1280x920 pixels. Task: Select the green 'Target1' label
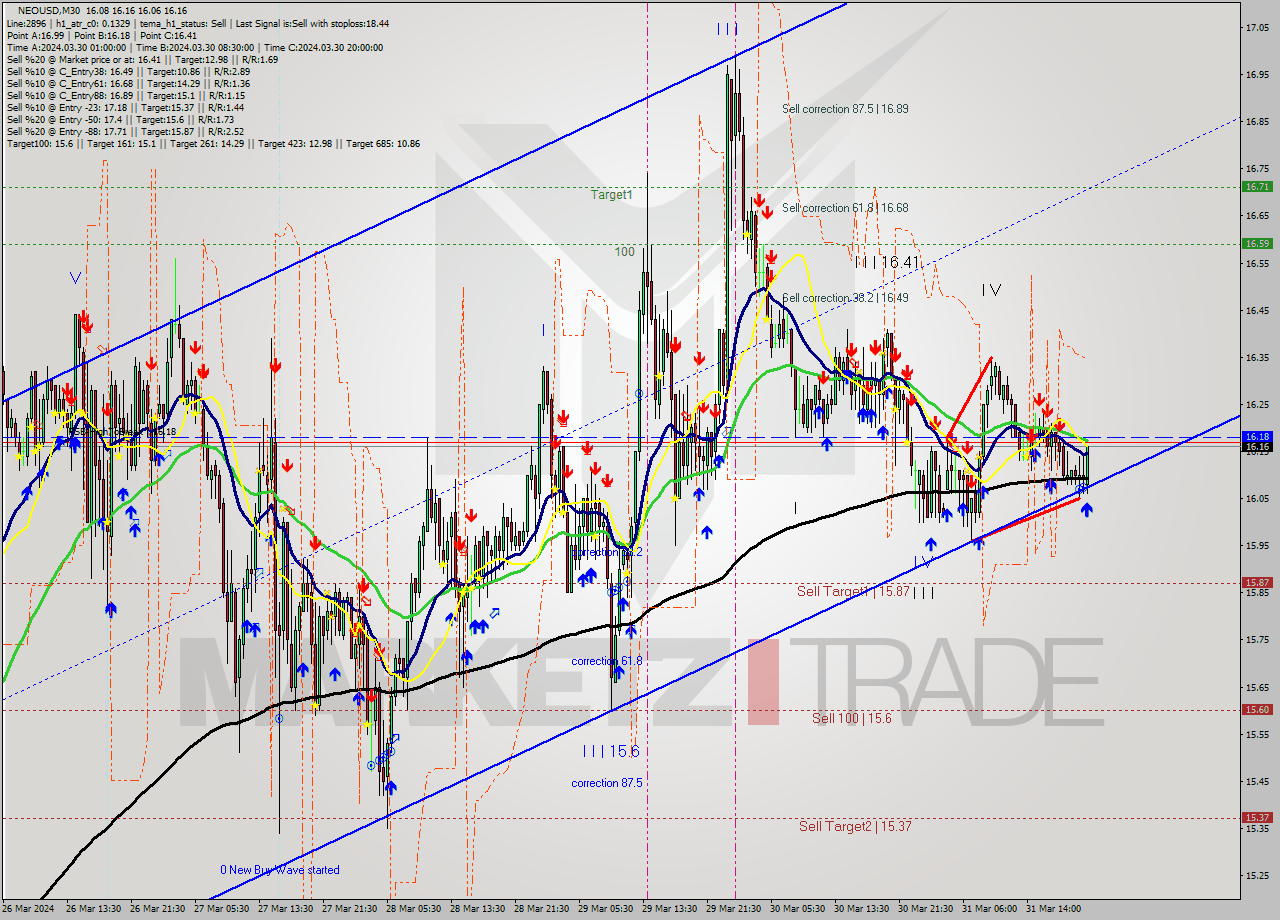click(x=611, y=195)
